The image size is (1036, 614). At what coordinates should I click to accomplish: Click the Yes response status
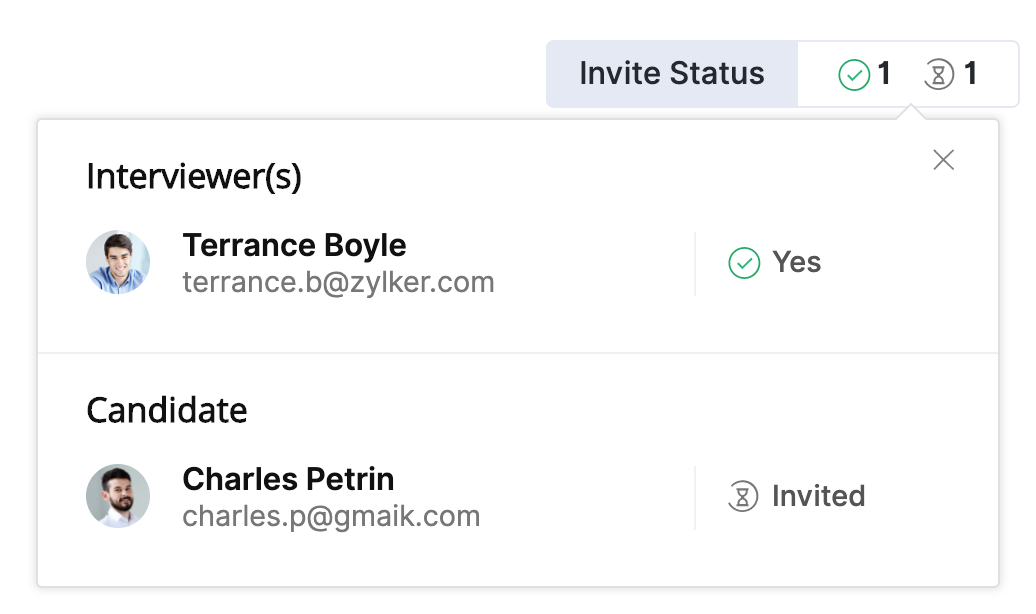796,263
